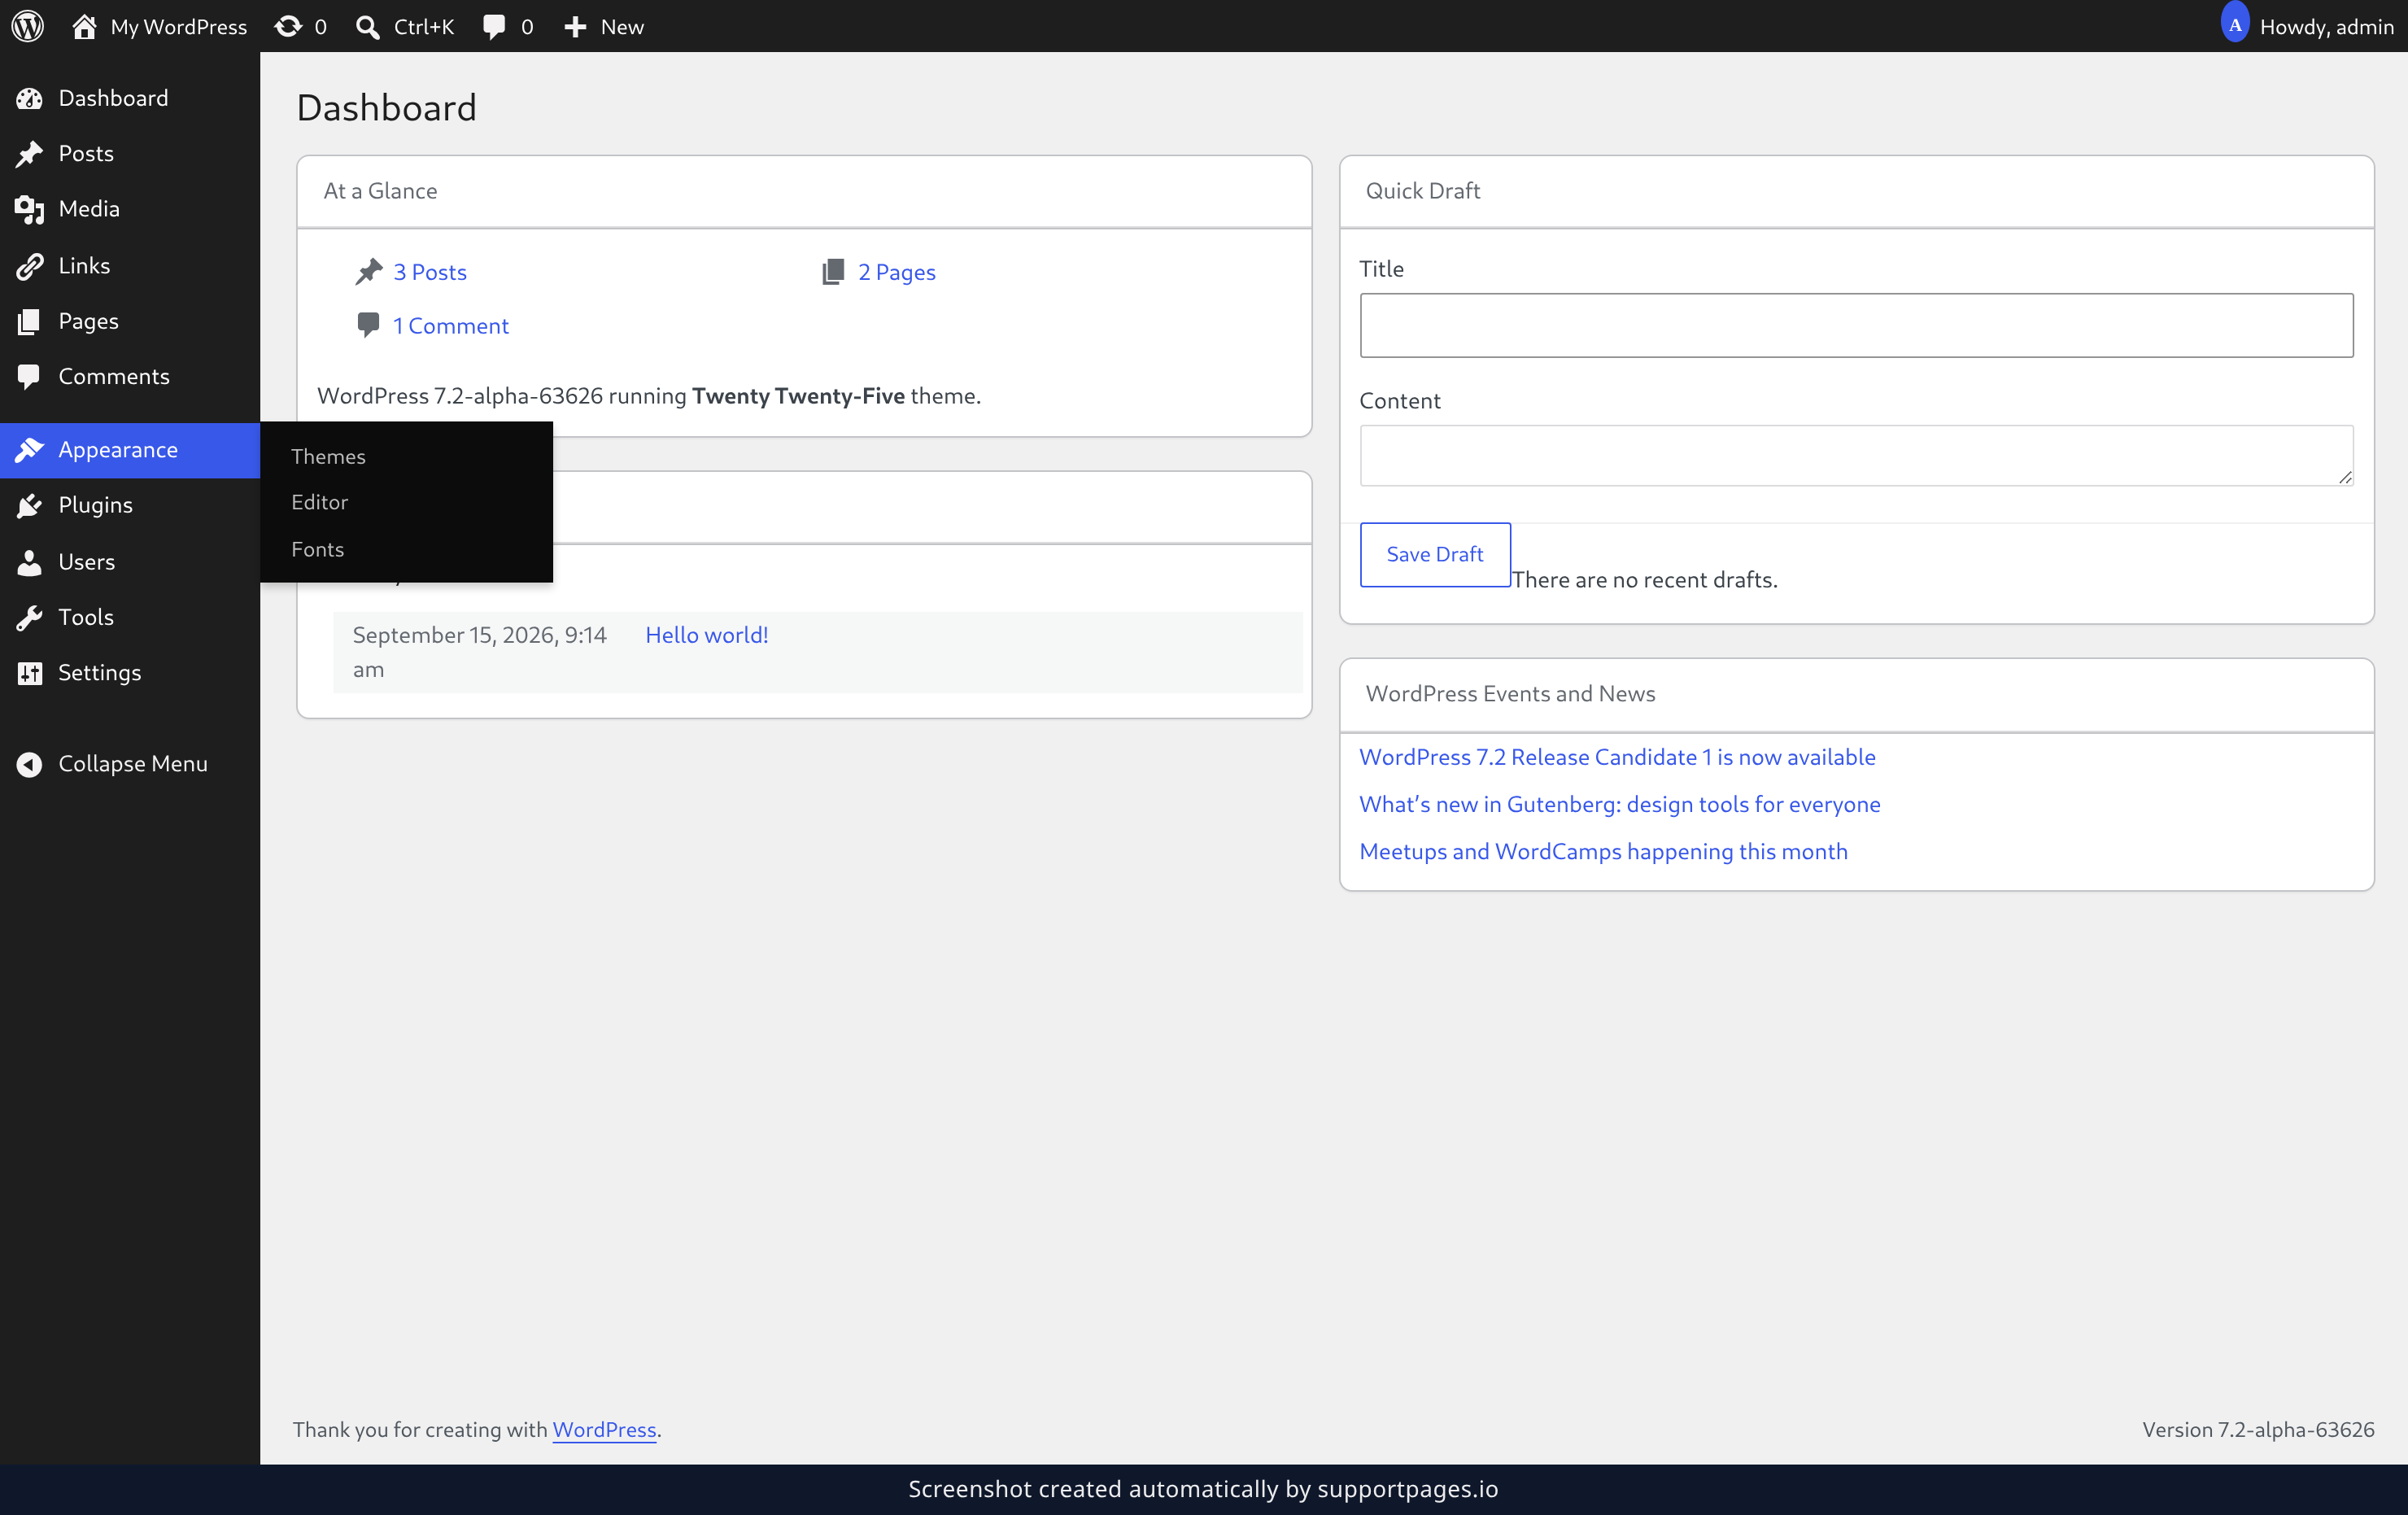The height and width of the screenshot is (1515, 2408).
Task: Collapse the sidebar menu arrow icon
Action: coord(30,764)
